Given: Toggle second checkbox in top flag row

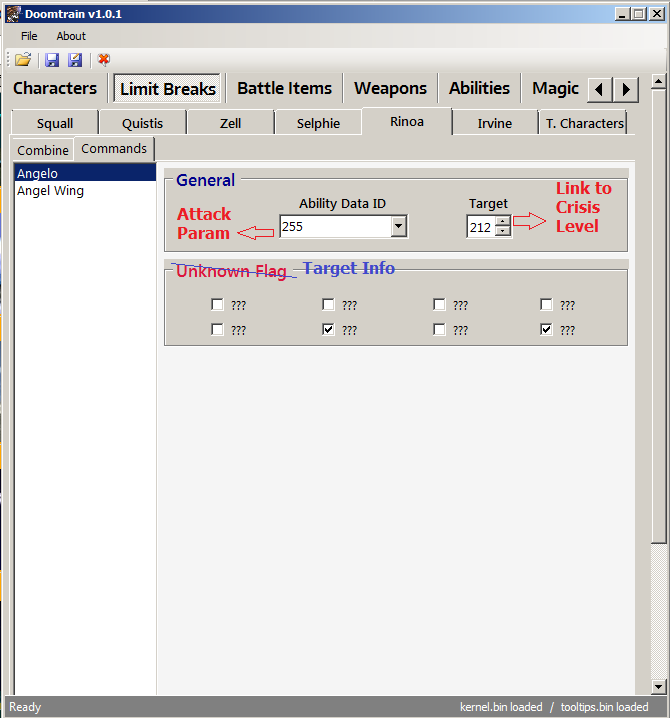Looking at the screenshot, I should 328,305.
